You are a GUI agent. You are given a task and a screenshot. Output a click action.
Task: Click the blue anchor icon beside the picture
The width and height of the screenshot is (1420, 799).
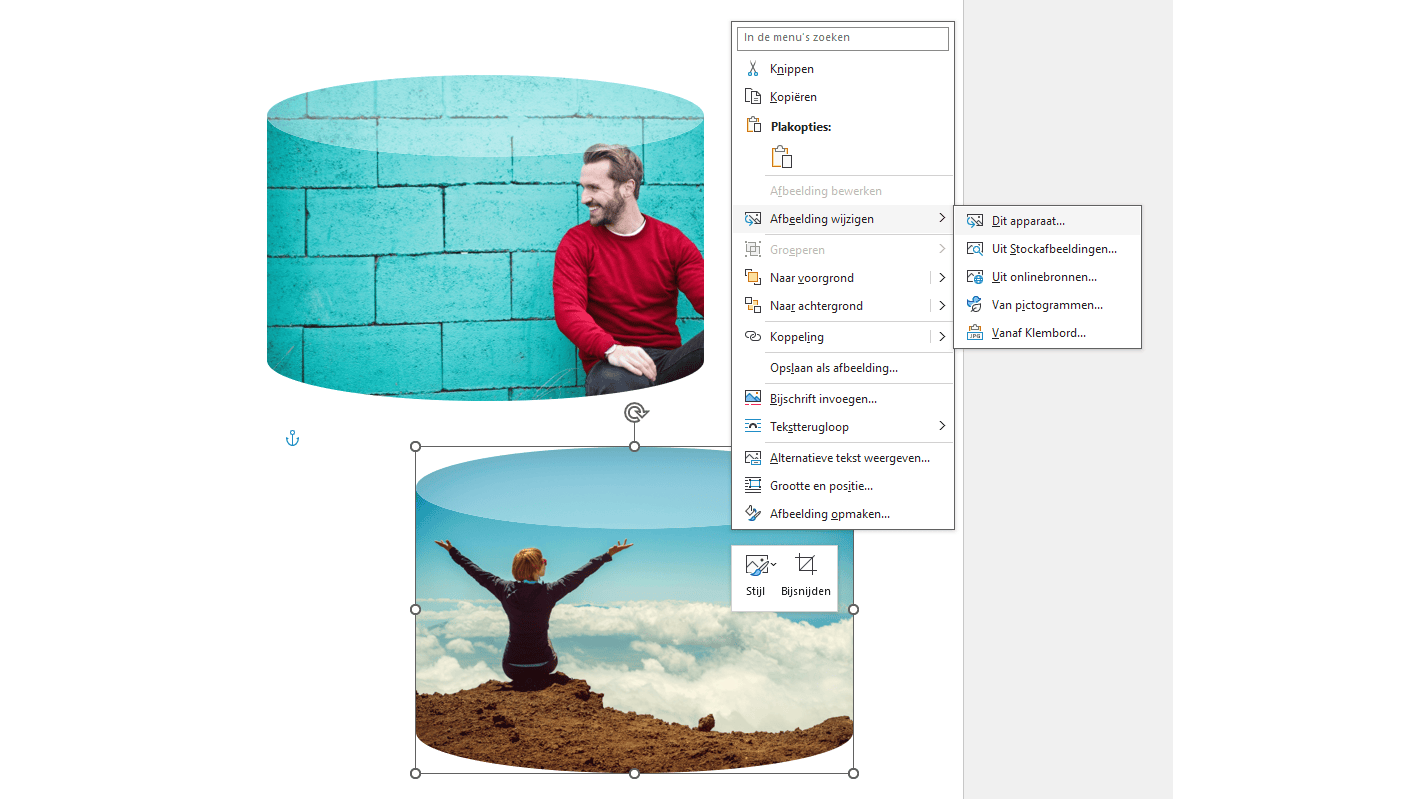292,438
